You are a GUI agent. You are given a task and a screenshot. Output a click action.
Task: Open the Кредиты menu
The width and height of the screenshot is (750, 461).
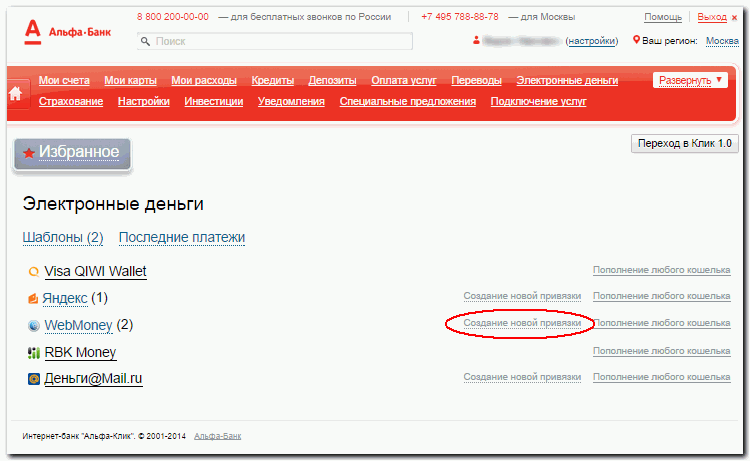[x=273, y=80]
